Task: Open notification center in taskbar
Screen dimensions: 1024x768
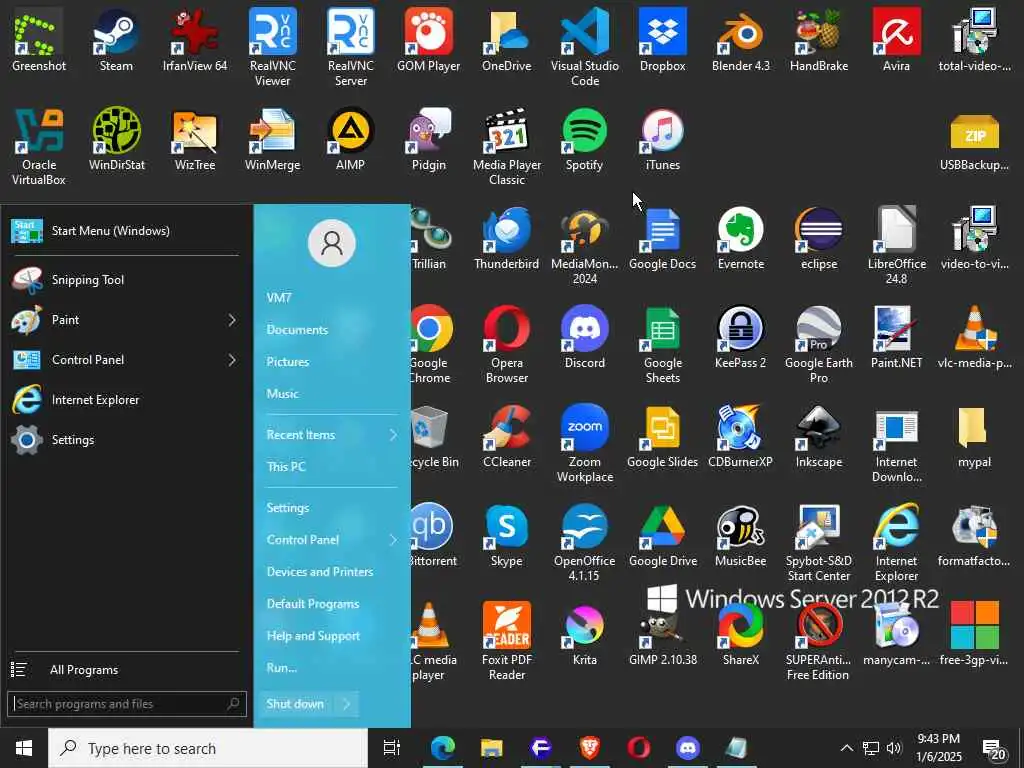Action: [x=994, y=749]
